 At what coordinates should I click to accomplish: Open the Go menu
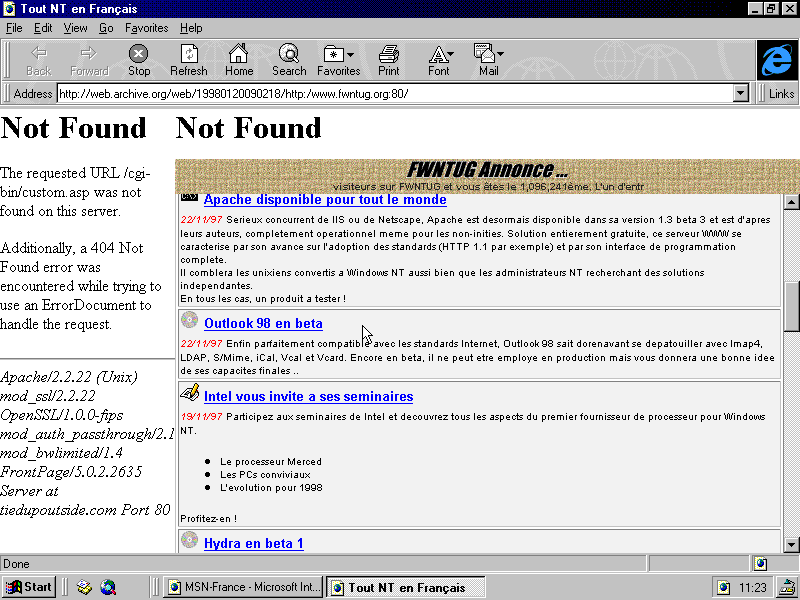106,28
